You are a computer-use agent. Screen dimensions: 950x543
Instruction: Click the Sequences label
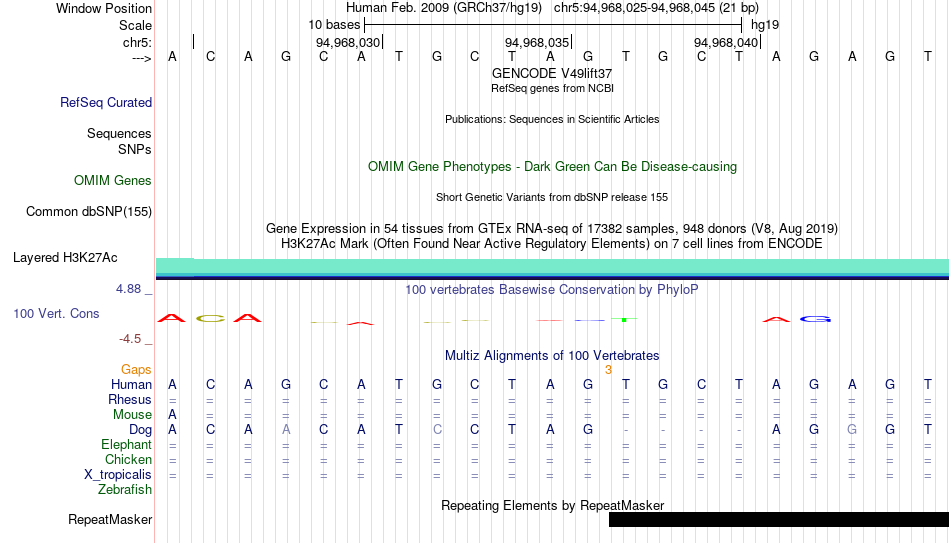coord(119,133)
